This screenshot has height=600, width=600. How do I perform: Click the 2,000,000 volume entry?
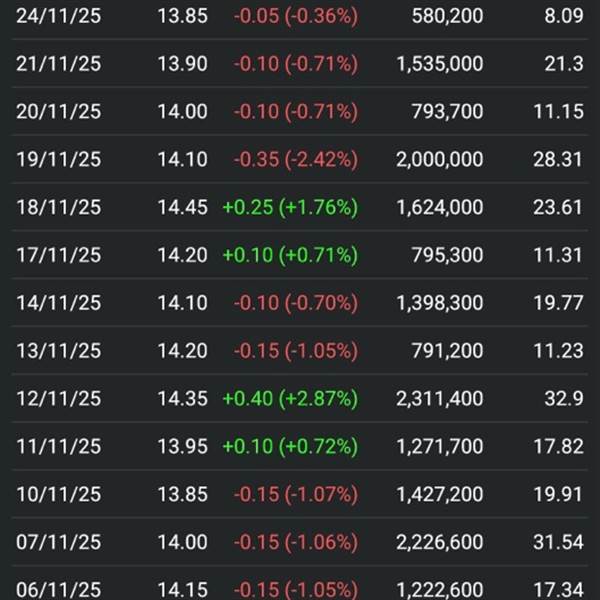pyautogui.click(x=439, y=160)
